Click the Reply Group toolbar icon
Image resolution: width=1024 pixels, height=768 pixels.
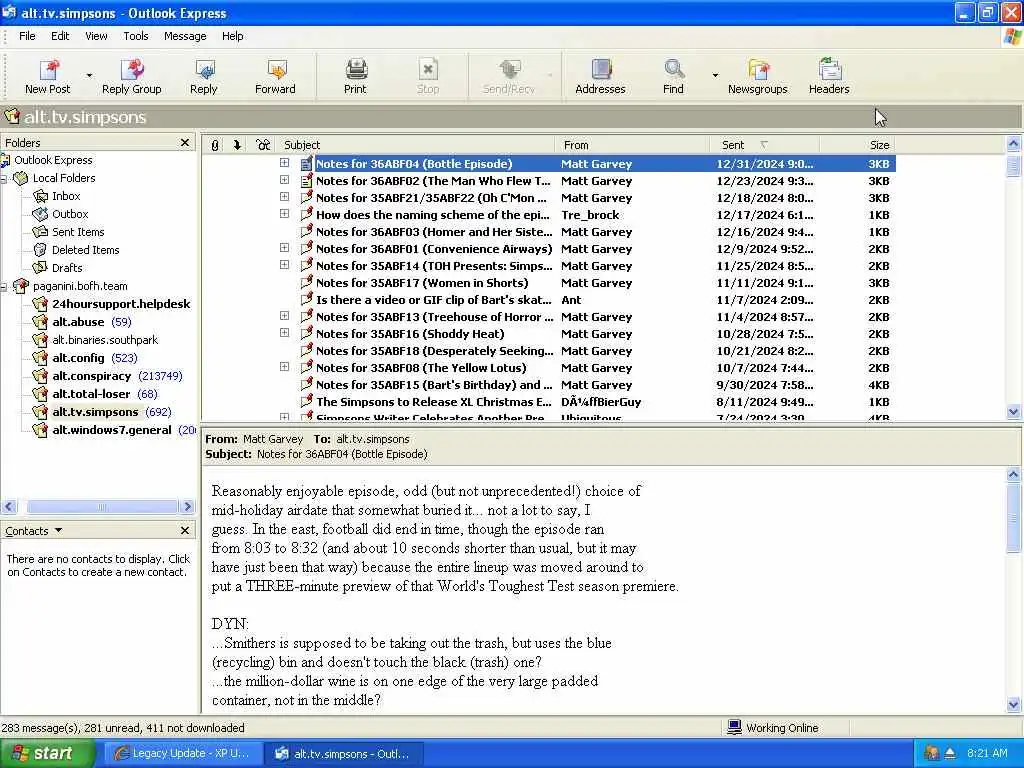[131, 69]
